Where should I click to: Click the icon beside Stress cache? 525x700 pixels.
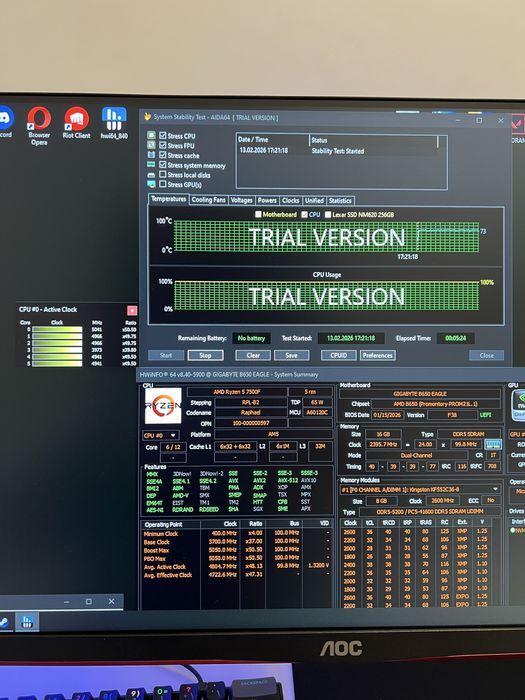pos(152,155)
